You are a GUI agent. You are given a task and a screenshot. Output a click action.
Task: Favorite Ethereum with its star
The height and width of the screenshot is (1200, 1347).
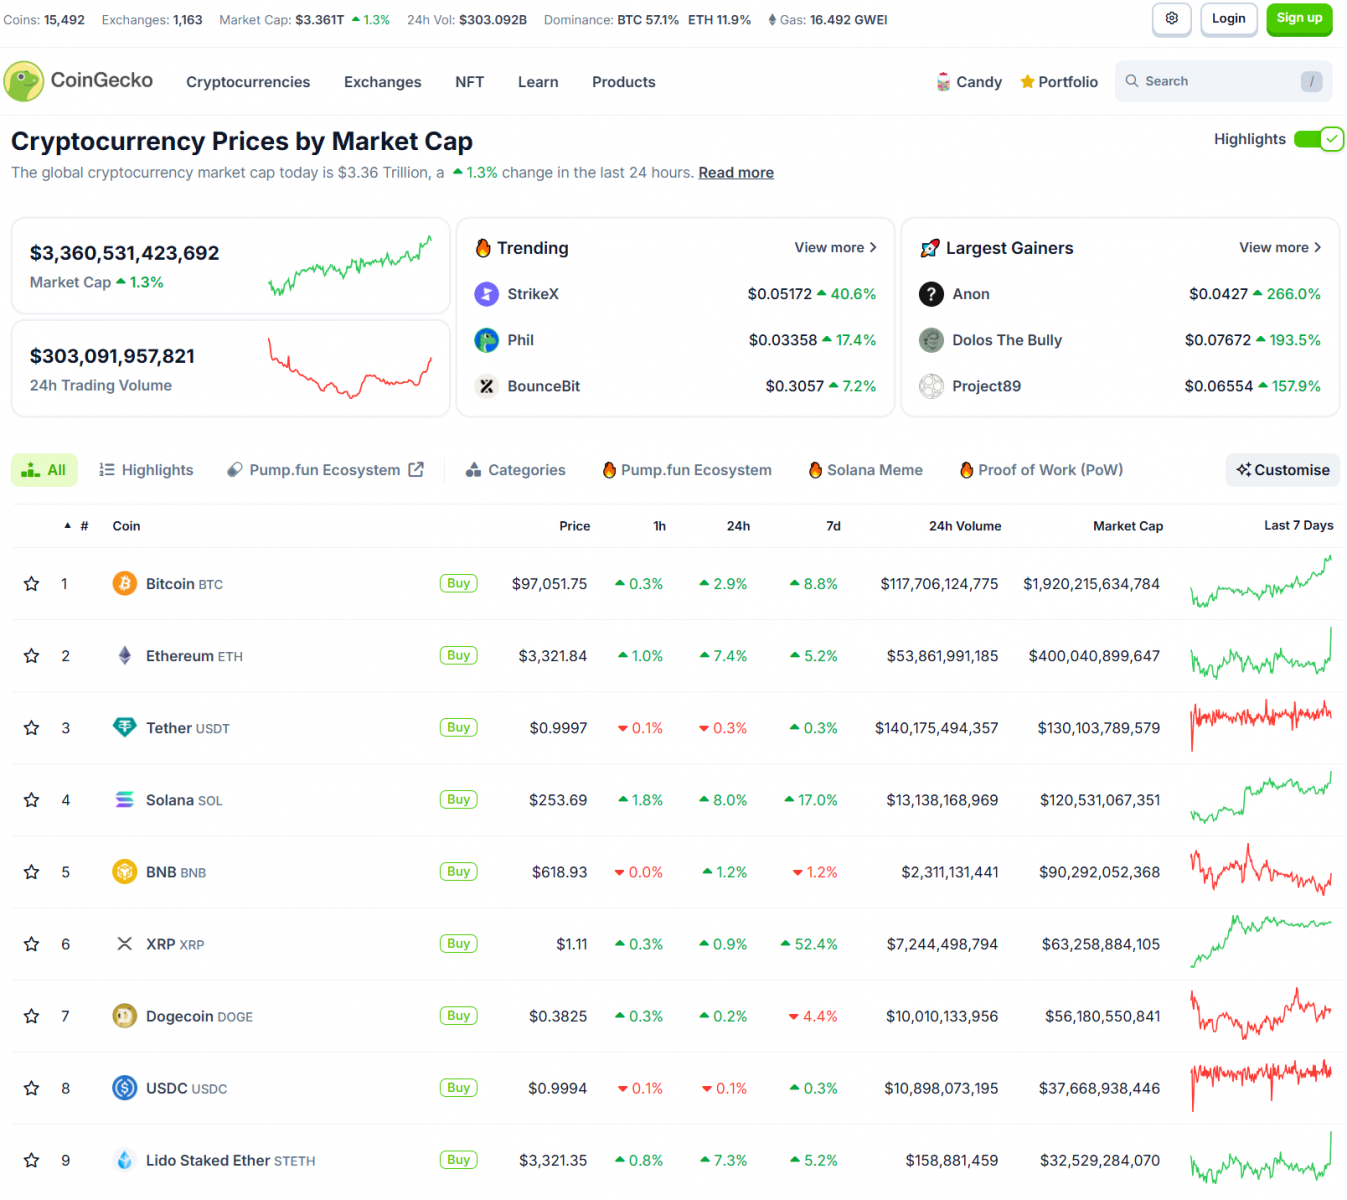[x=32, y=656]
